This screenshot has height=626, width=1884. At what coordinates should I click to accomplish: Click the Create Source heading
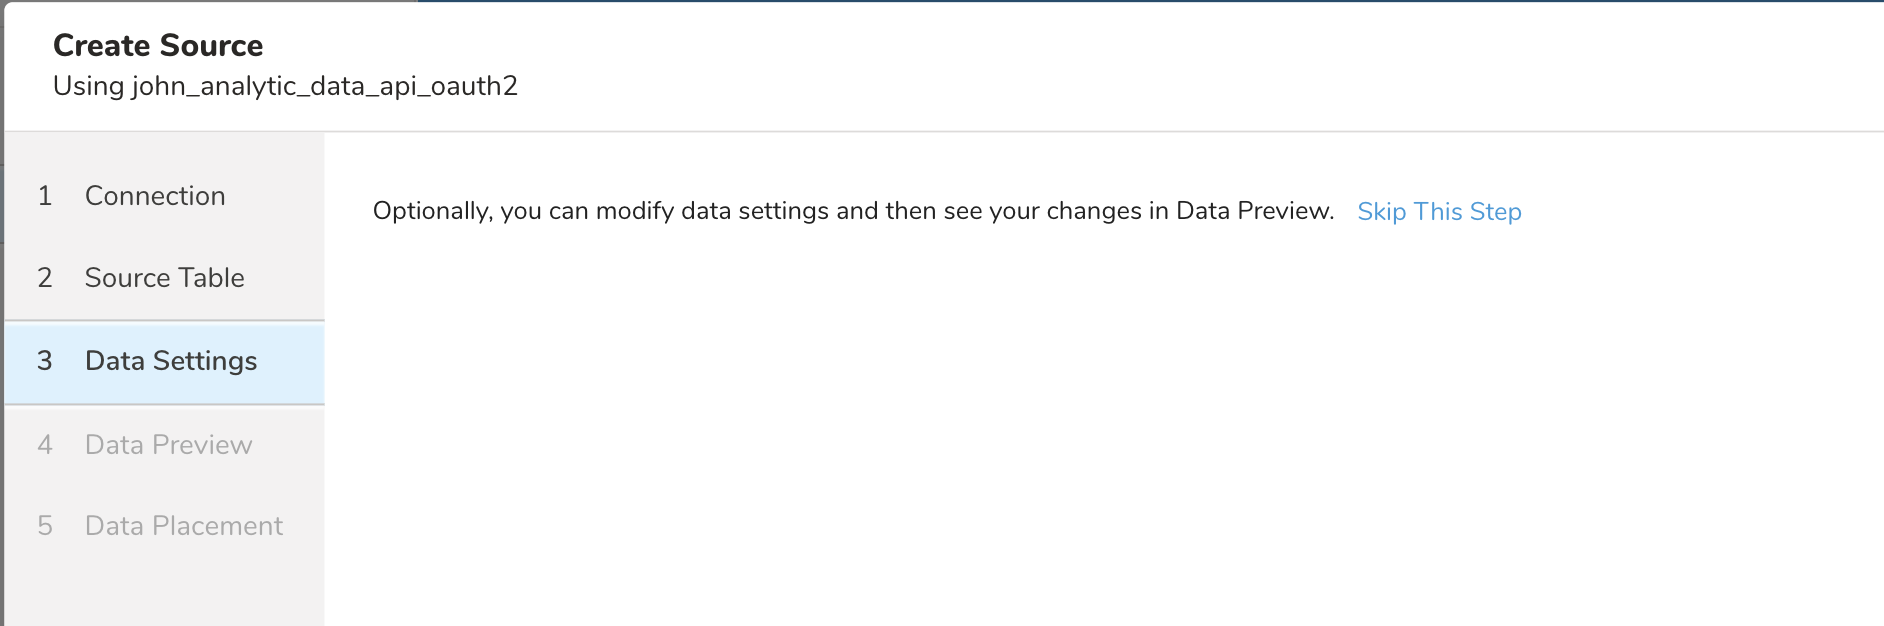click(x=158, y=45)
